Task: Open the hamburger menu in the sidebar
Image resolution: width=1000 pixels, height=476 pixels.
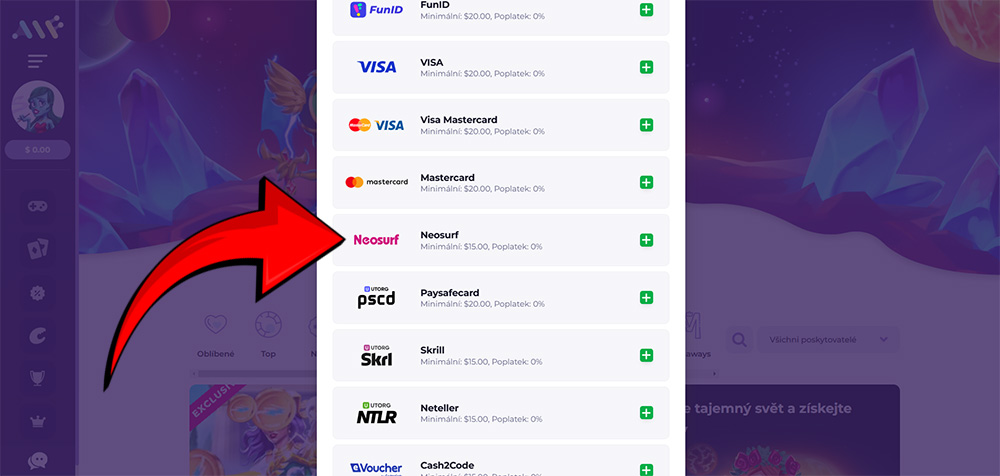Action: pyautogui.click(x=38, y=62)
